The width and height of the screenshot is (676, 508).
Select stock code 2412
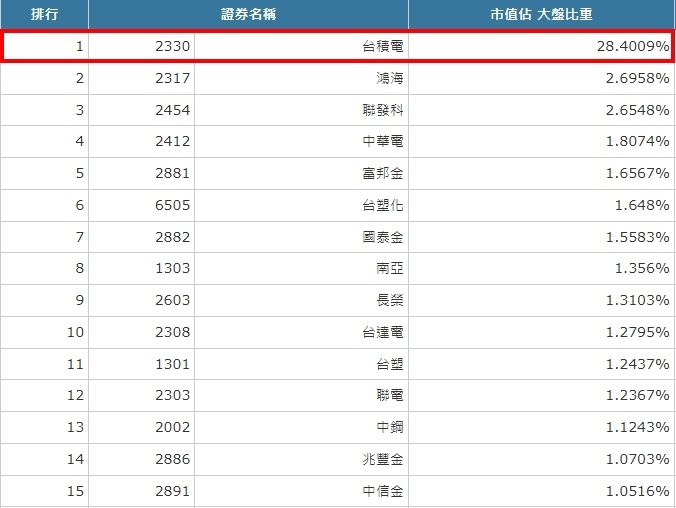click(172, 141)
